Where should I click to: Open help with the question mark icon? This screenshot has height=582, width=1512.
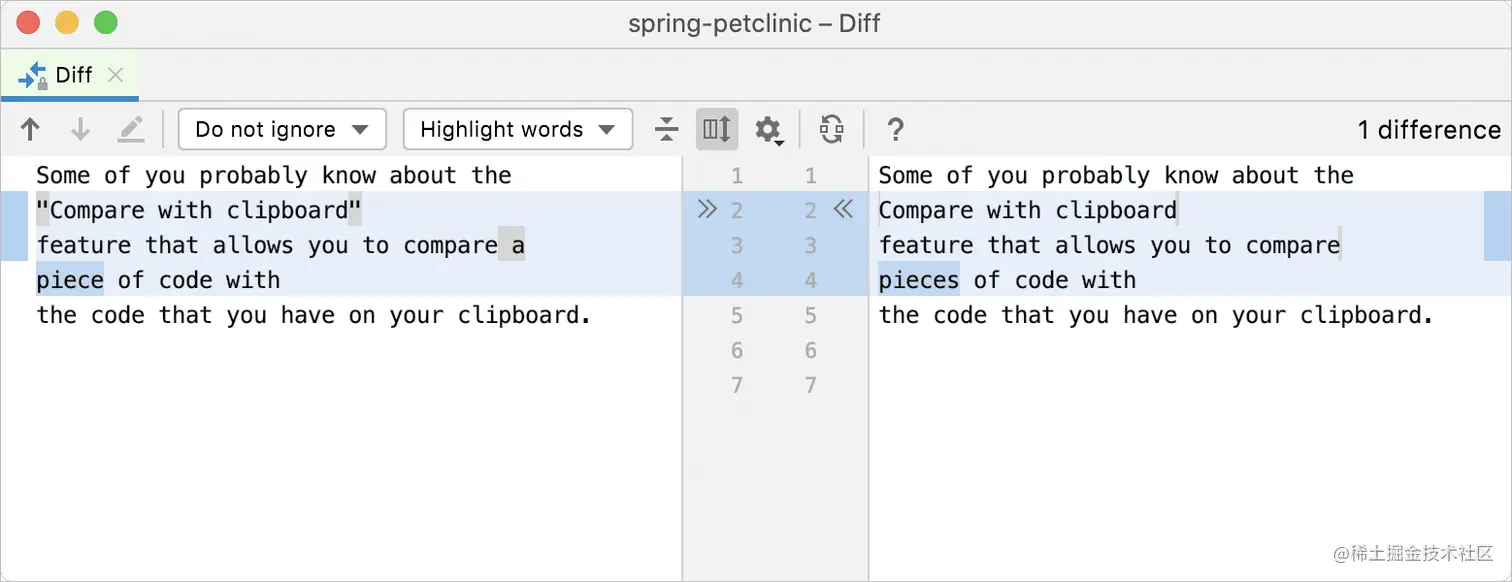[x=896, y=129]
